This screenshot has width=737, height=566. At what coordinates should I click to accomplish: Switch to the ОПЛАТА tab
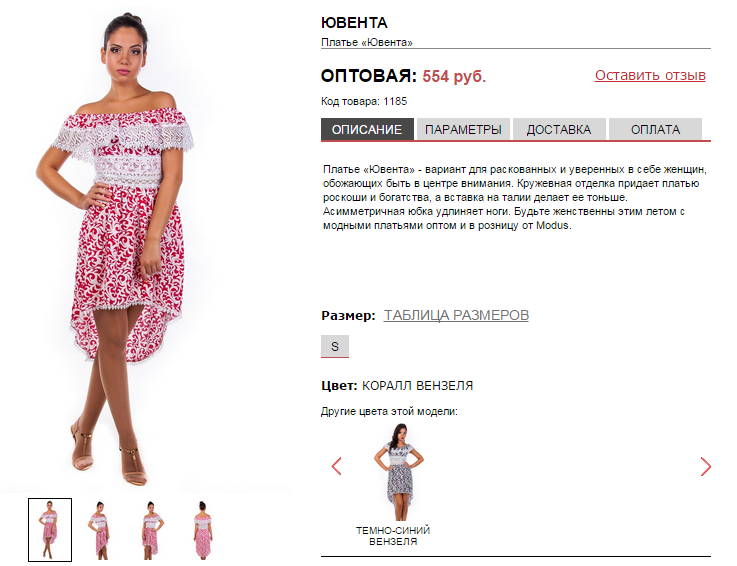[x=655, y=129]
